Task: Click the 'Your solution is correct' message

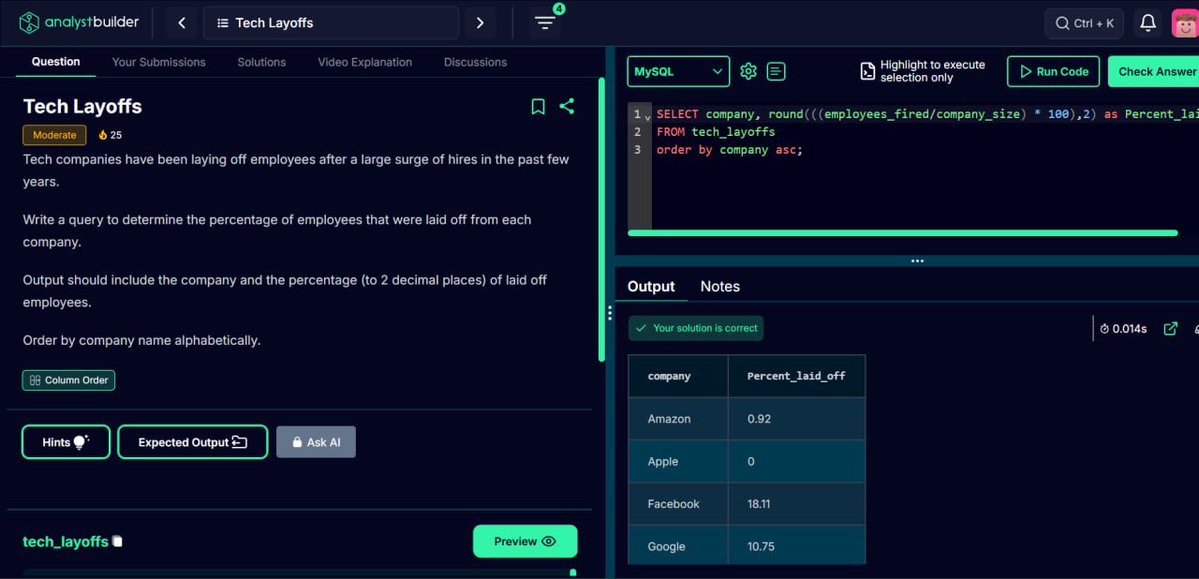Action: coord(696,328)
